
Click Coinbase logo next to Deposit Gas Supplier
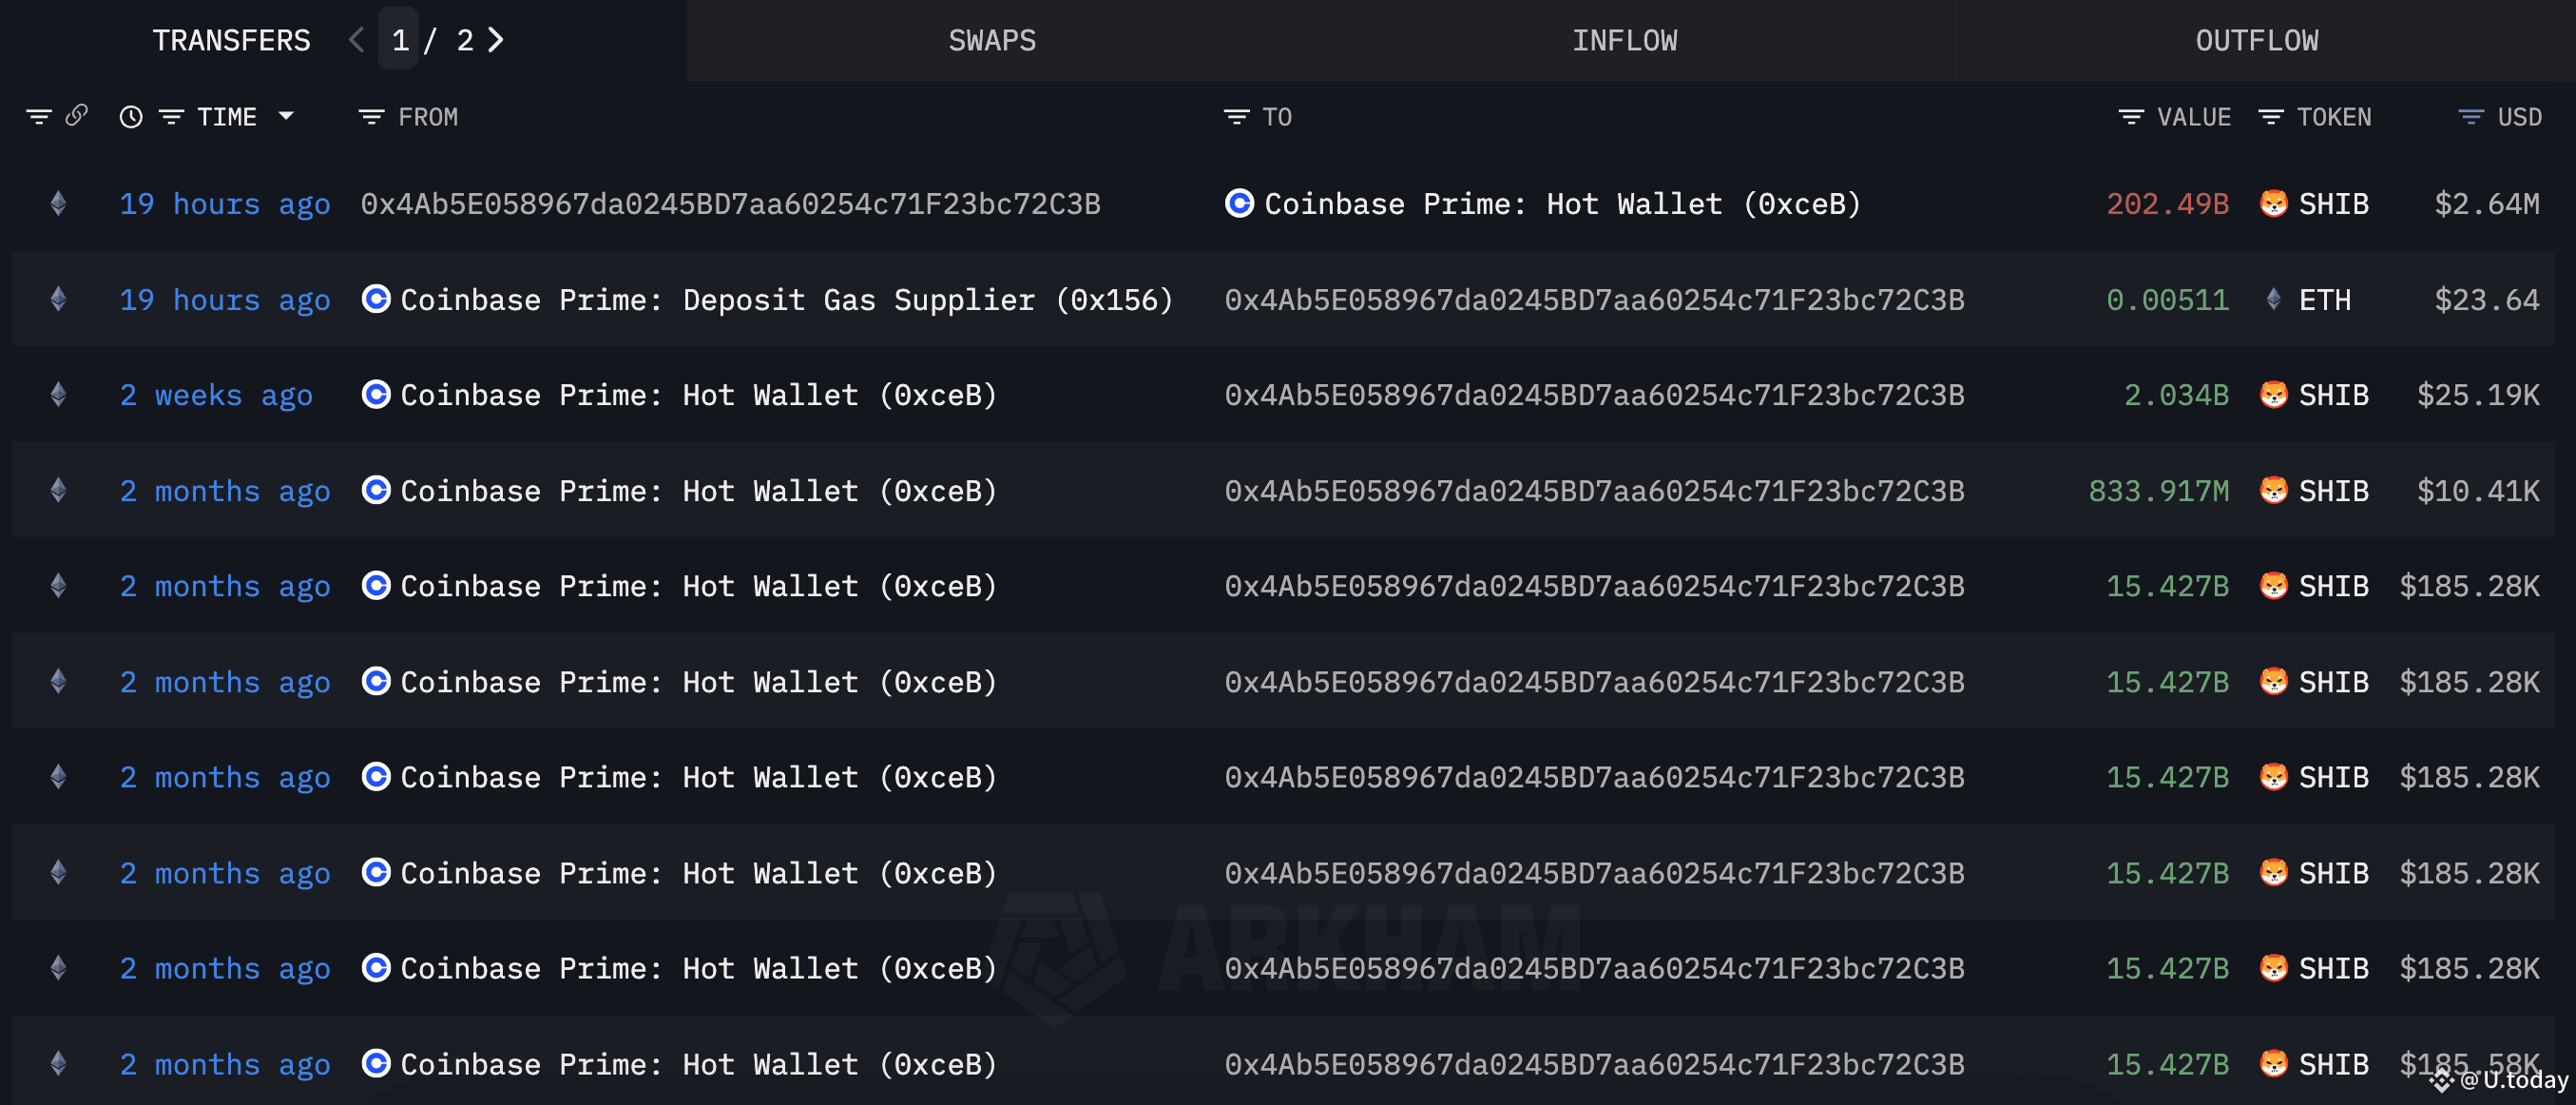(376, 299)
